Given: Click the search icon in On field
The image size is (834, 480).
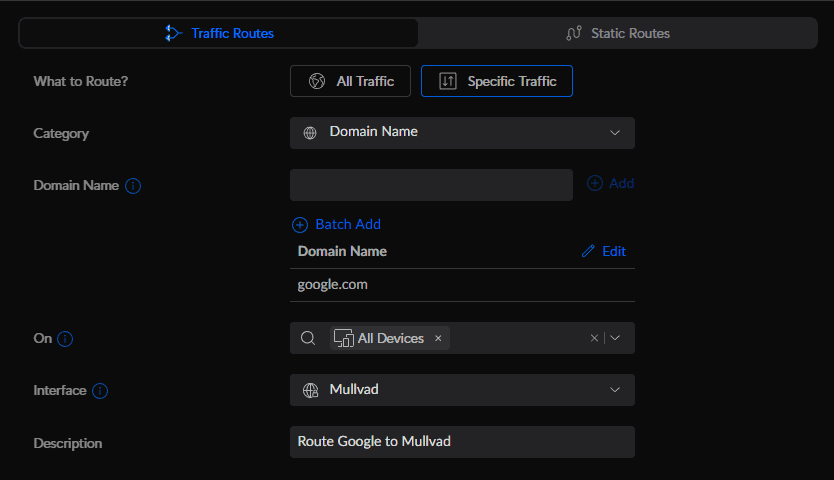Looking at the screenshot, I should pos(308,338).
